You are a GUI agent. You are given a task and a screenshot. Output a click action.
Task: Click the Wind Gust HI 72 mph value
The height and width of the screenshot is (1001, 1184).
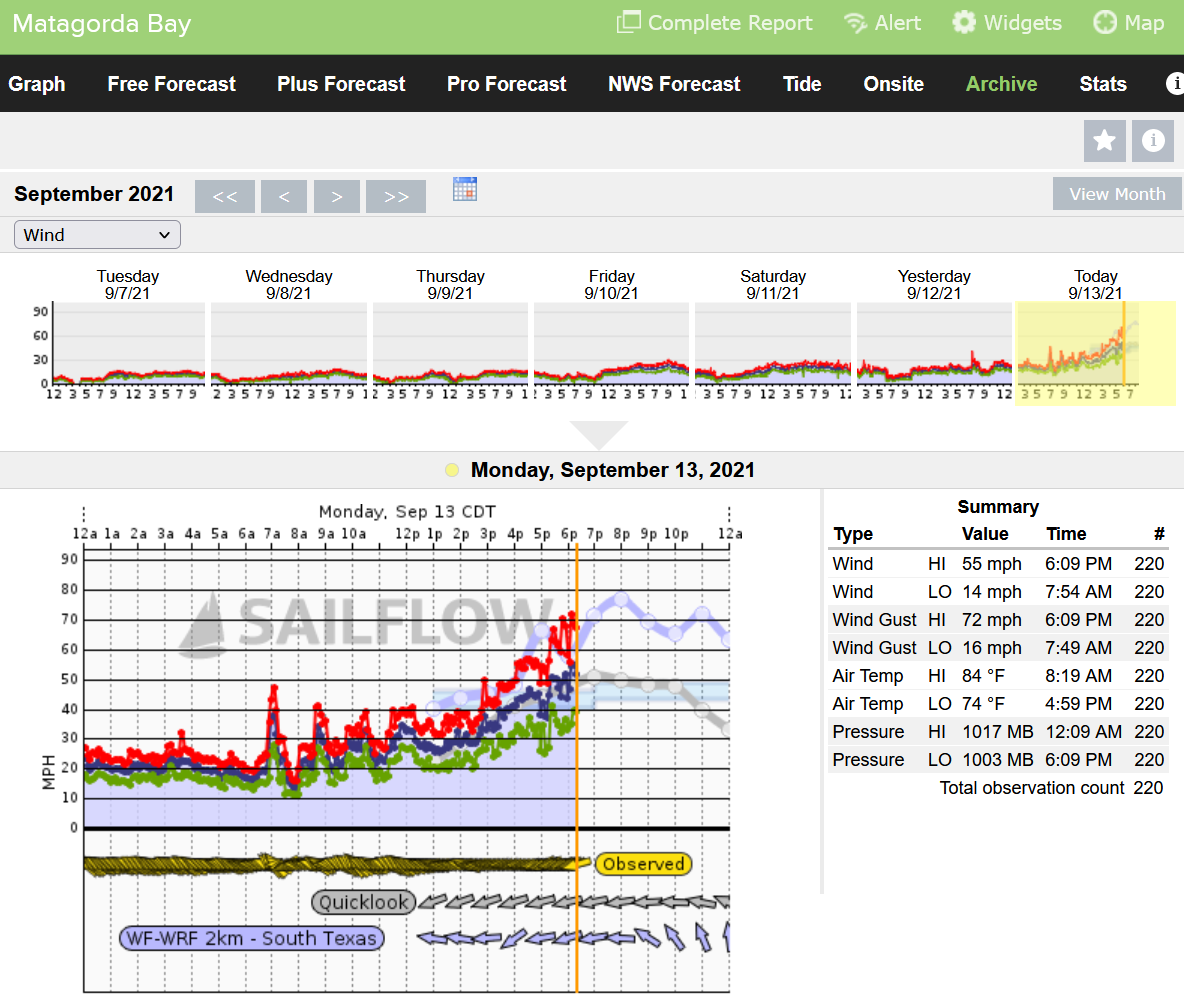point(991,620)
